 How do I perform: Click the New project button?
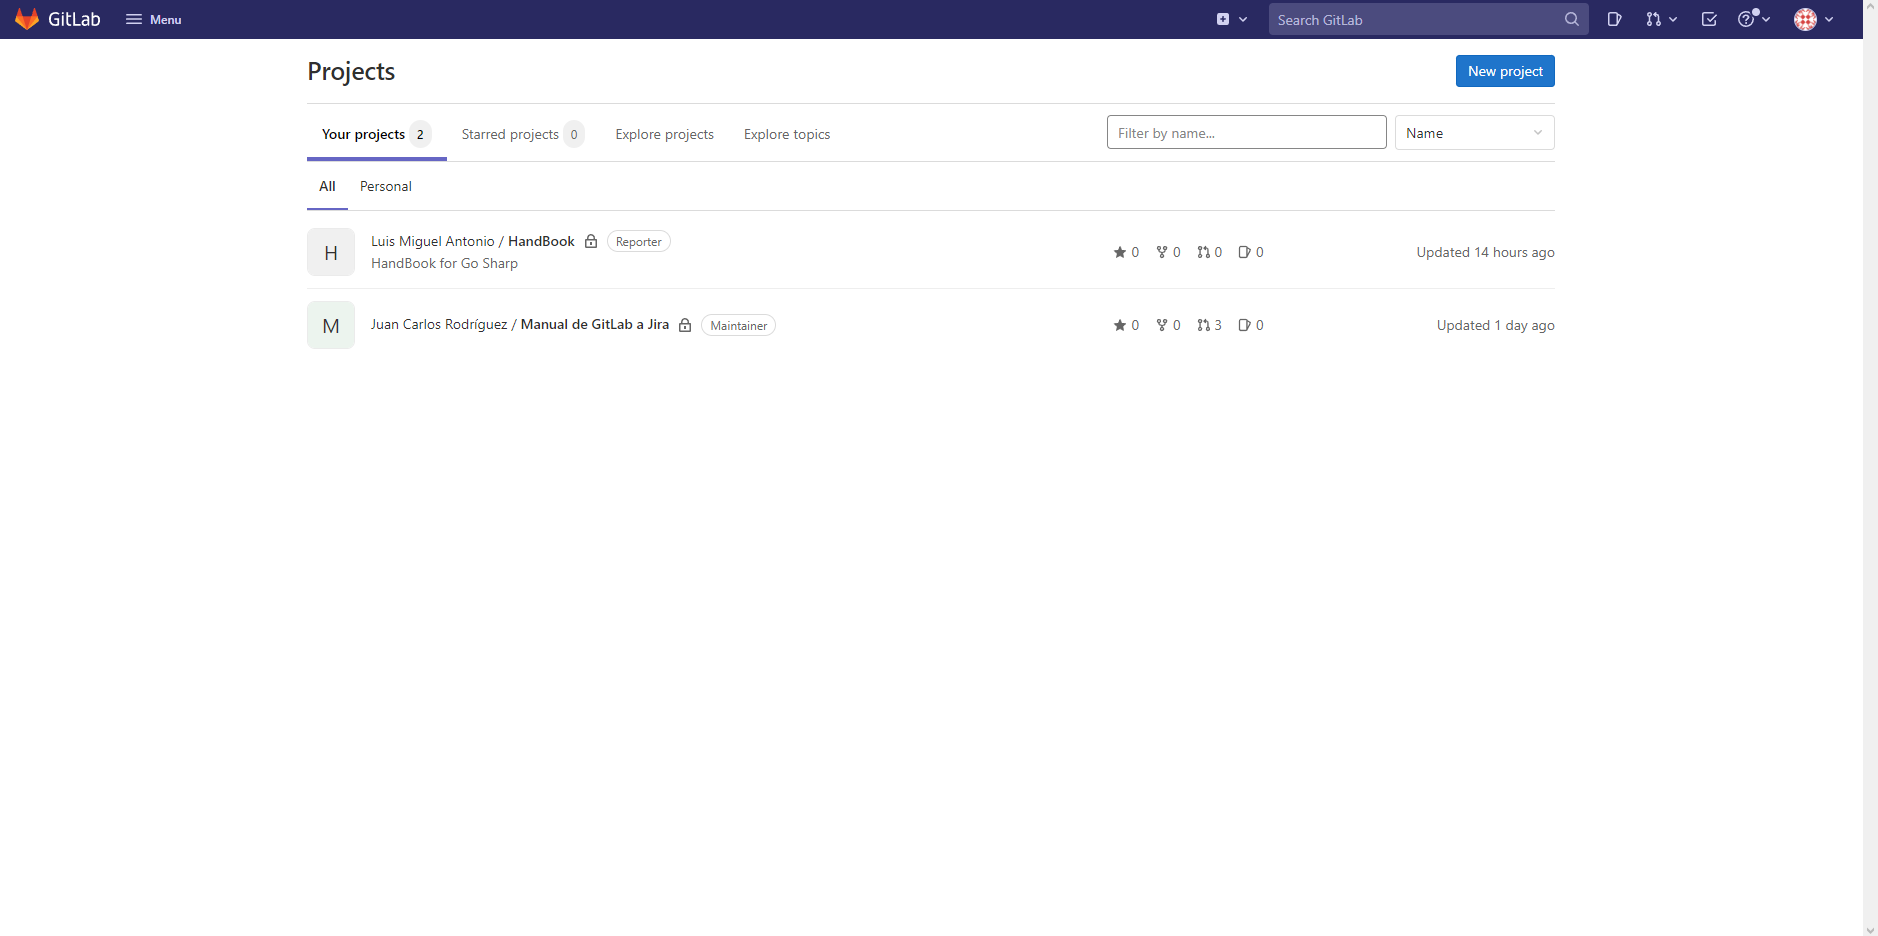click(1505, 71)
